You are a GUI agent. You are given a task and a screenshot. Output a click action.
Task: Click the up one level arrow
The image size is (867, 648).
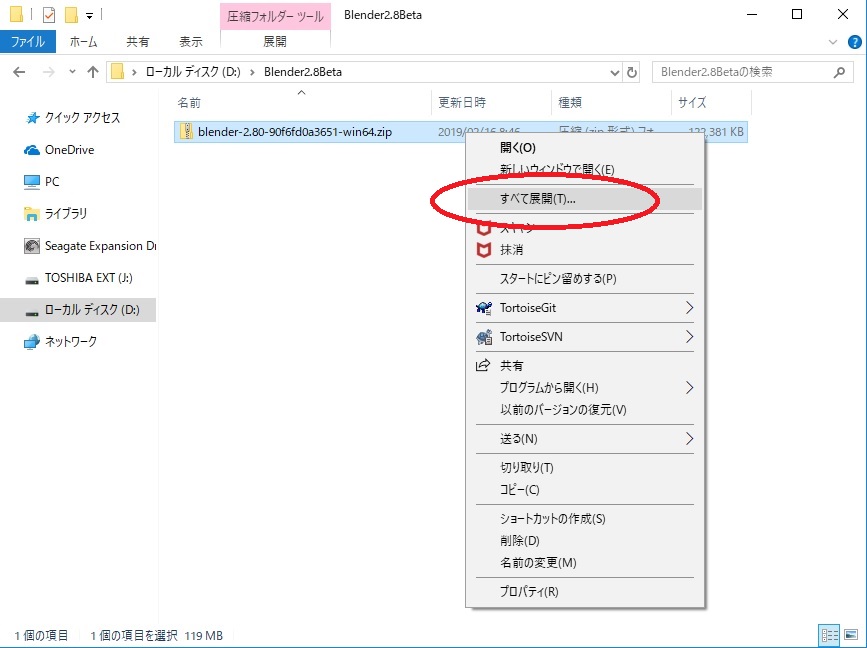(93, 72)
